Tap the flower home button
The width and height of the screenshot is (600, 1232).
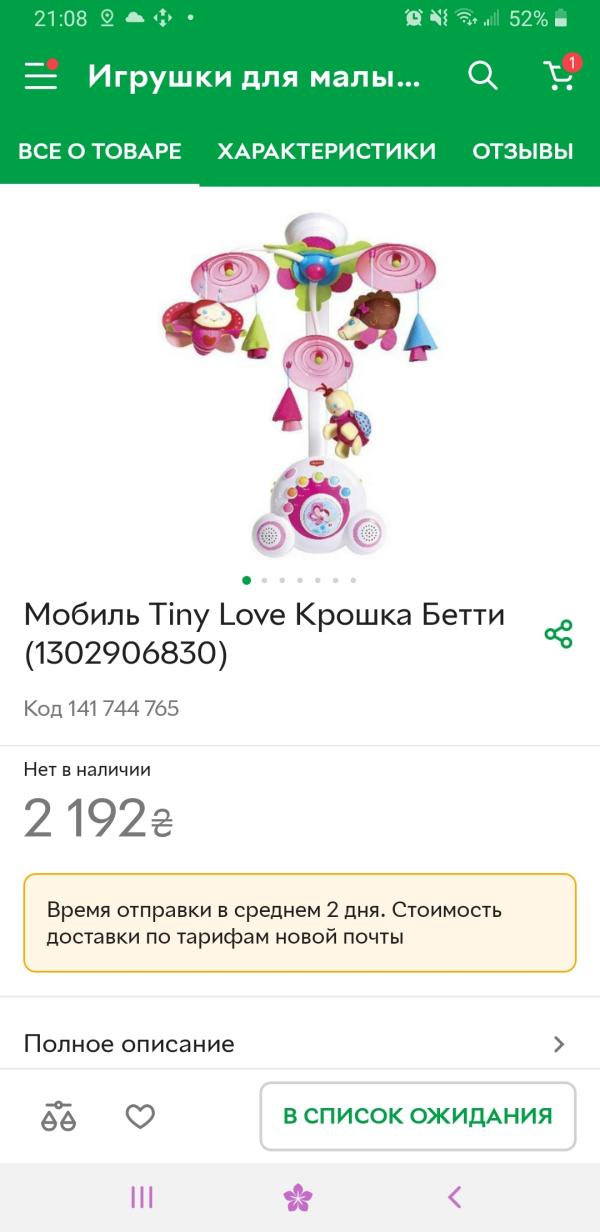(x=298, y=1197)
